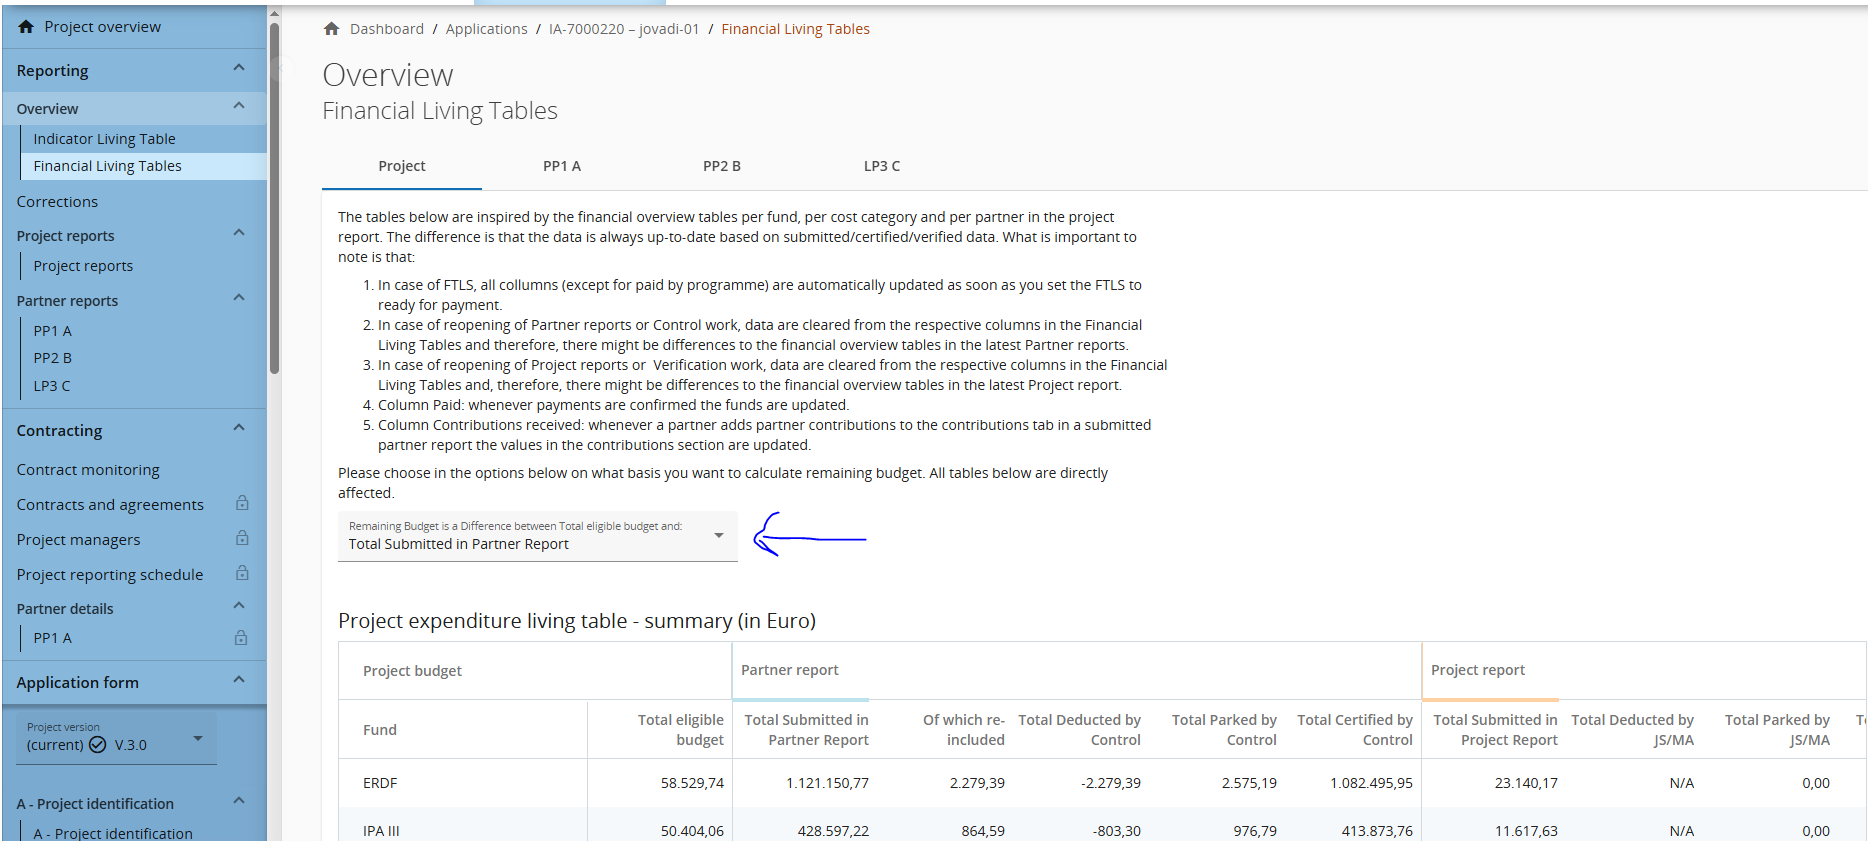Collapse the Partner reports group
This screenshot has height=841, width=1868.
point(239,299)
